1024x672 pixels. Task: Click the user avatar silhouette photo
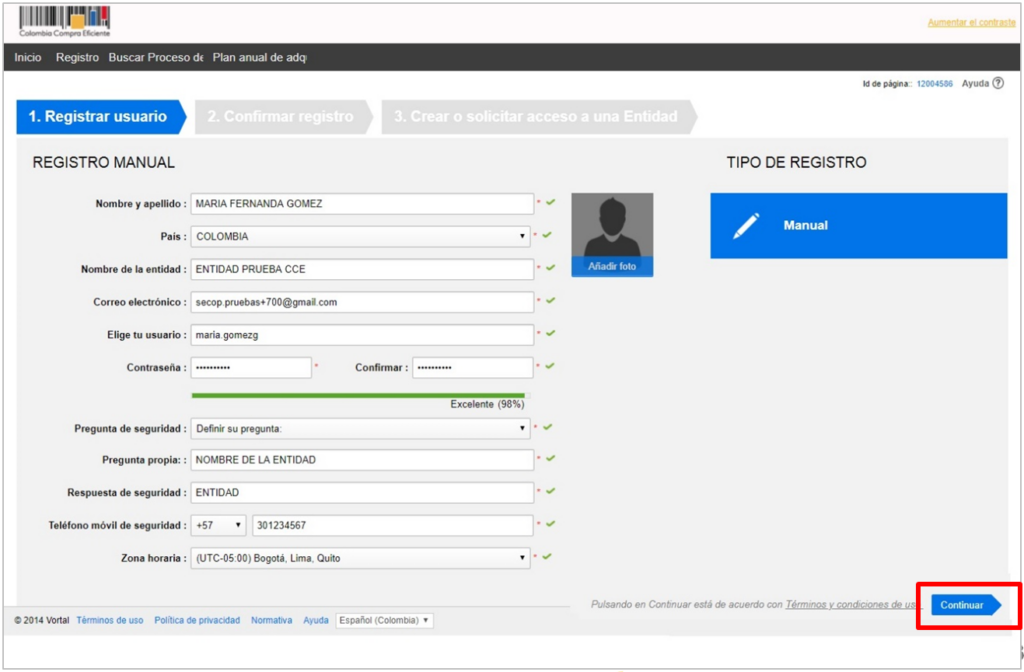612,225
